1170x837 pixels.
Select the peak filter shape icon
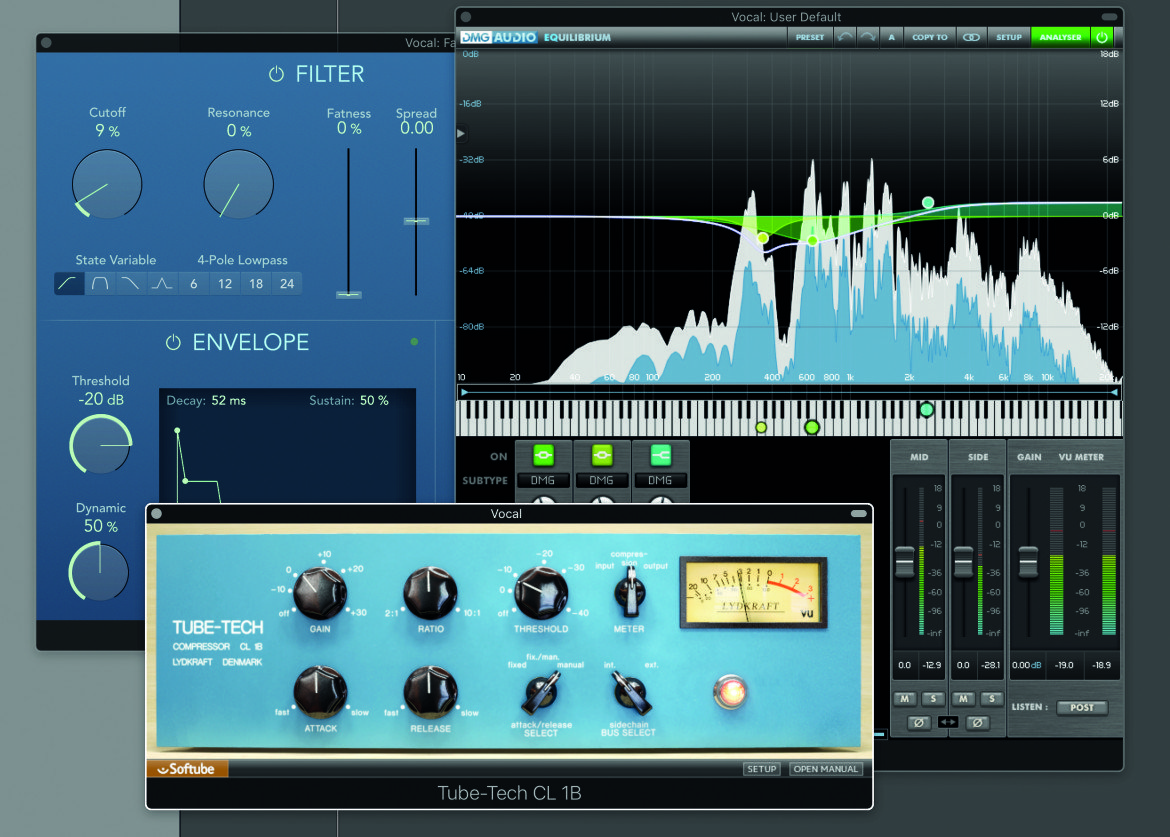162,283
